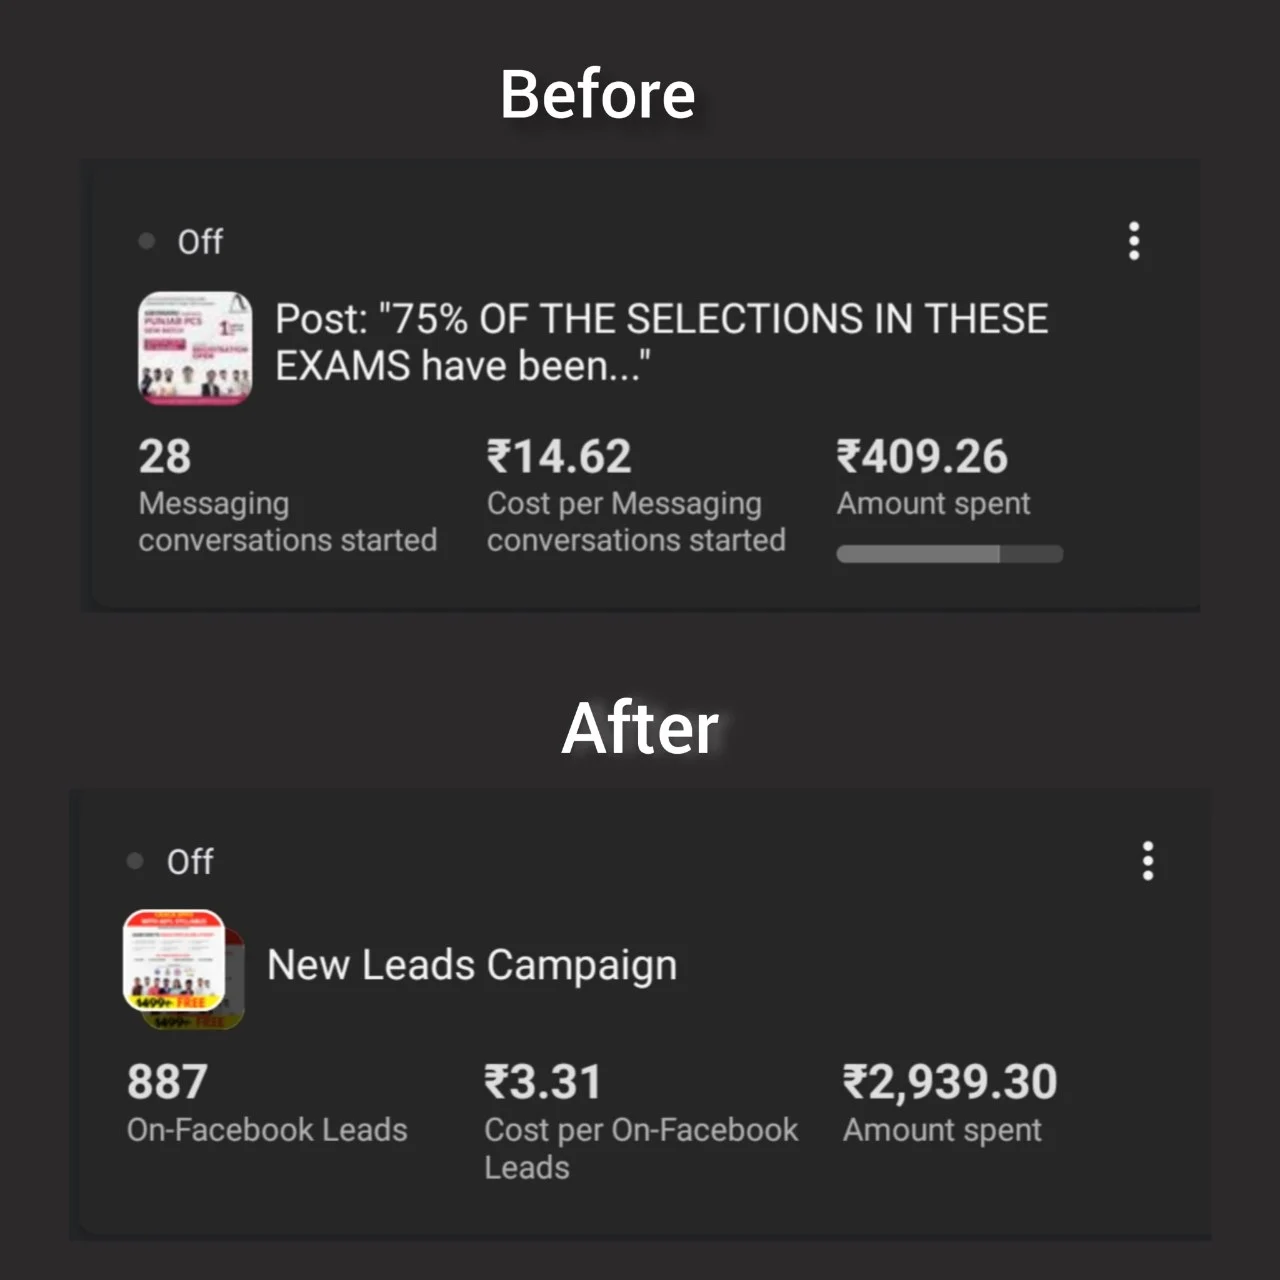The width and height of the screenshot is (1280, 1280).
Task: Select the After section header
Action: [x=640, y=729]
